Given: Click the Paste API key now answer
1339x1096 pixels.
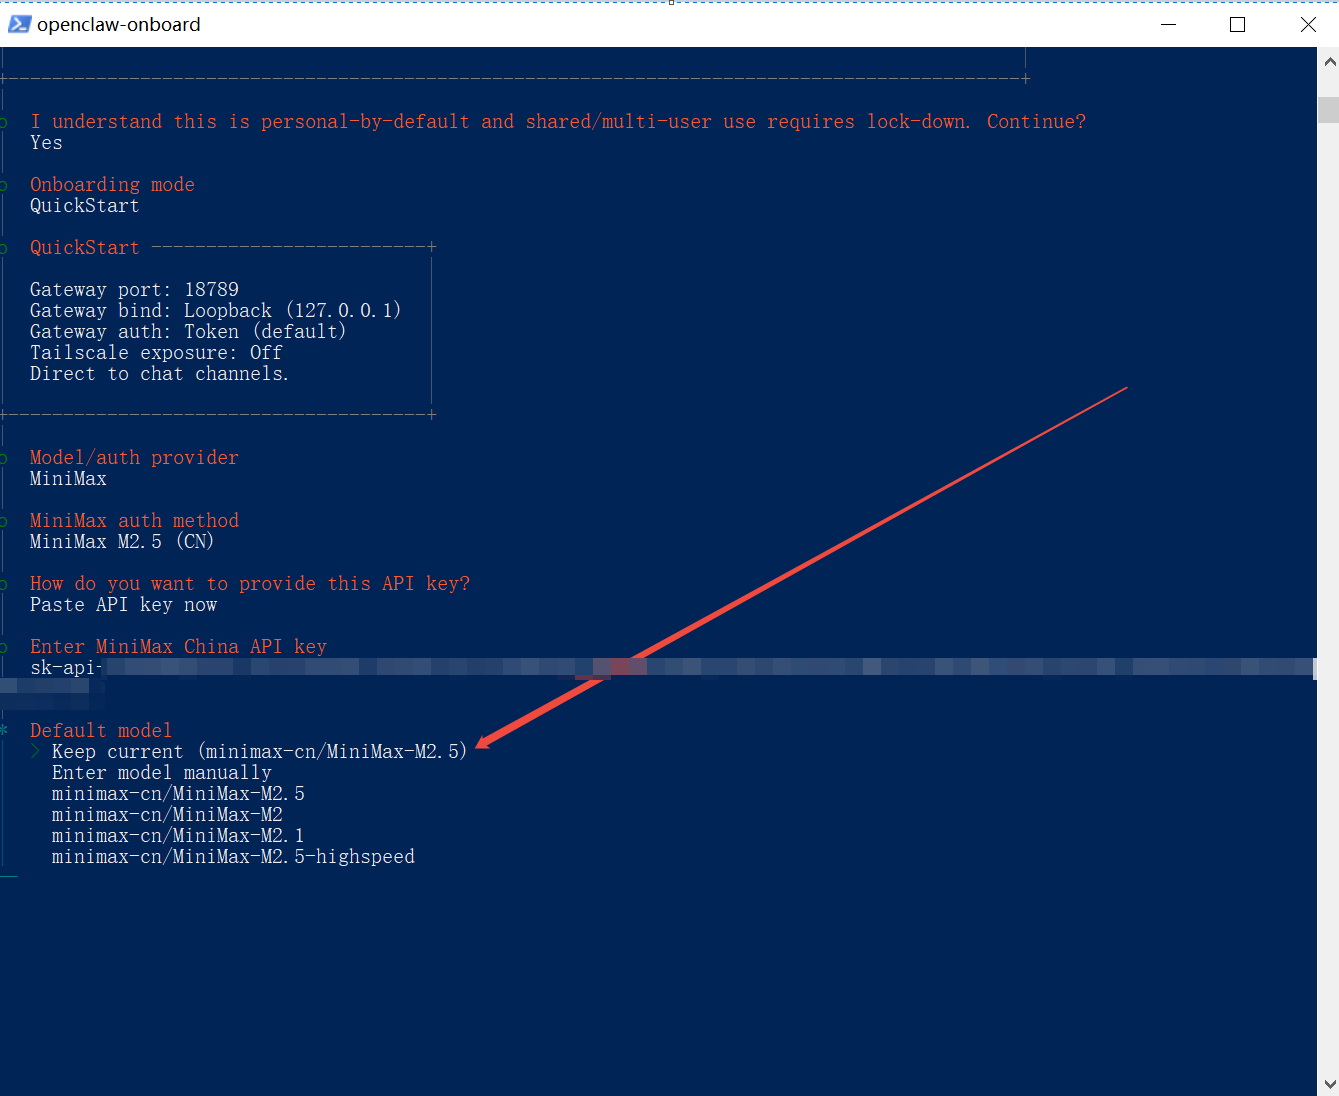Looking at the screenshot, I should click(123, 605).
